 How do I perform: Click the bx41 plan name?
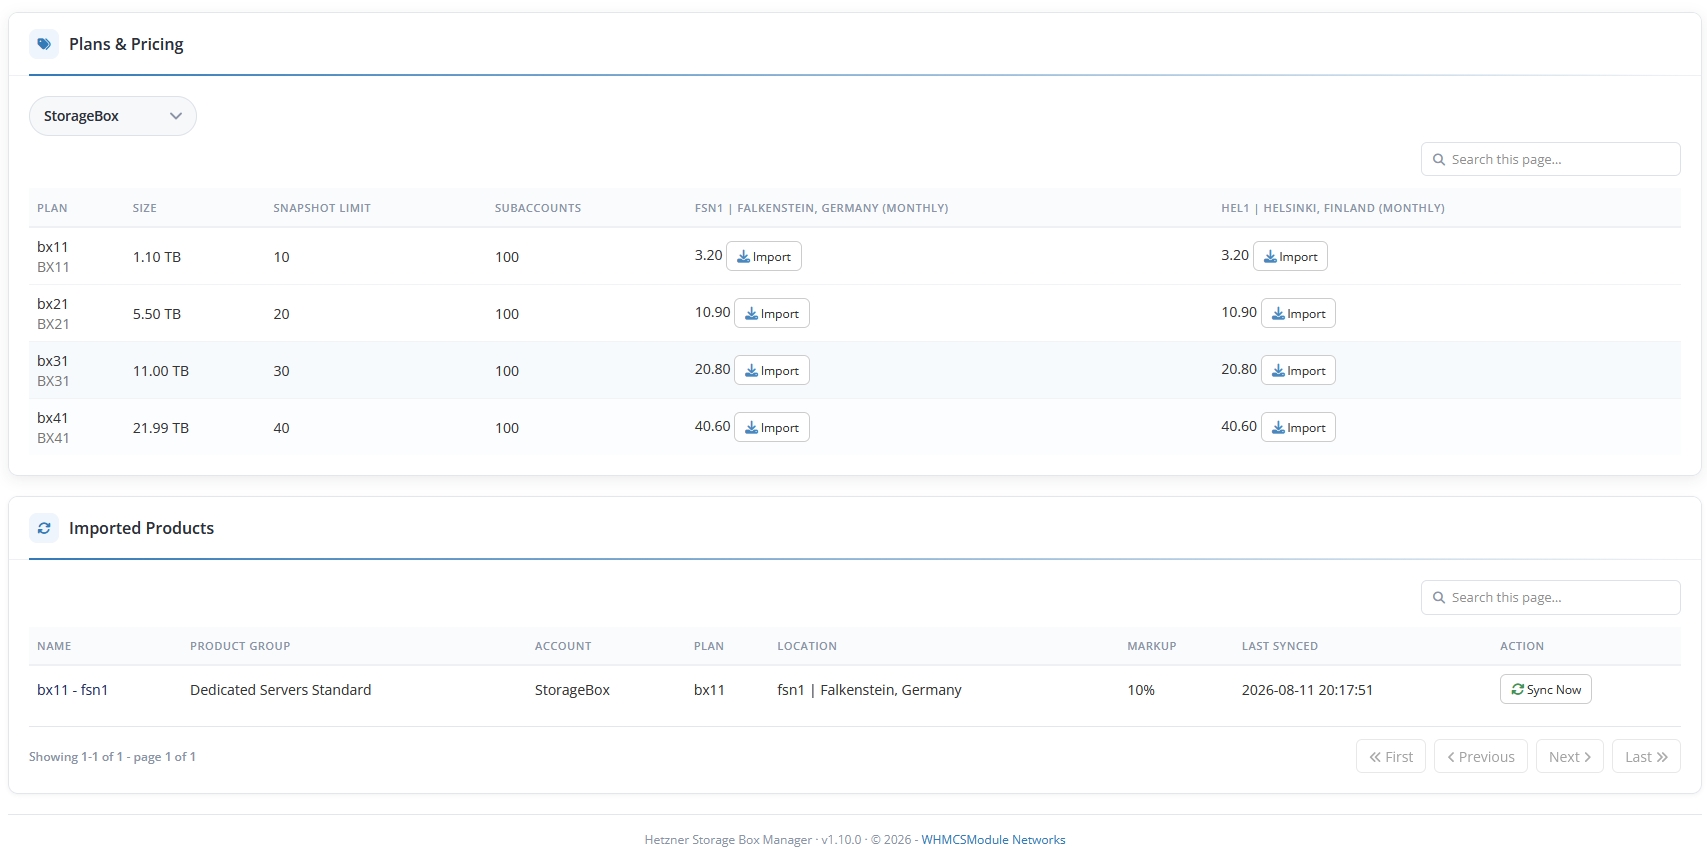[x=53, y=418]
